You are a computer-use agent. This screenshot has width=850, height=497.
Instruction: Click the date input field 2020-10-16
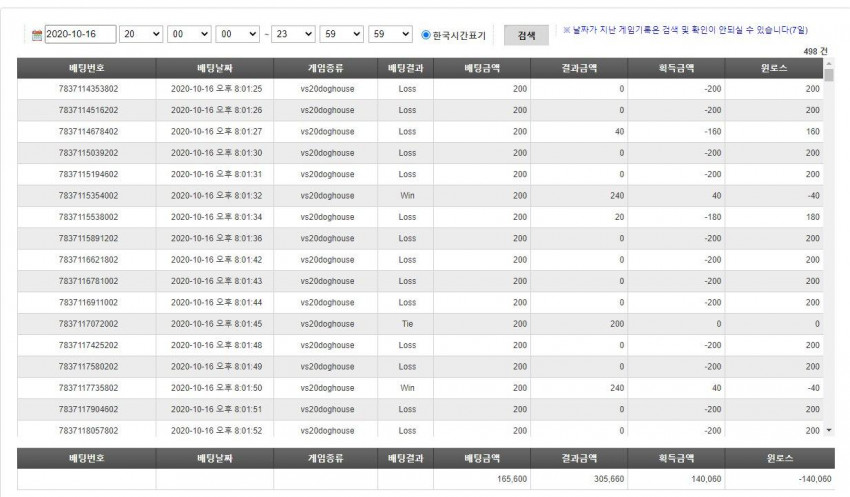(80, 34)
